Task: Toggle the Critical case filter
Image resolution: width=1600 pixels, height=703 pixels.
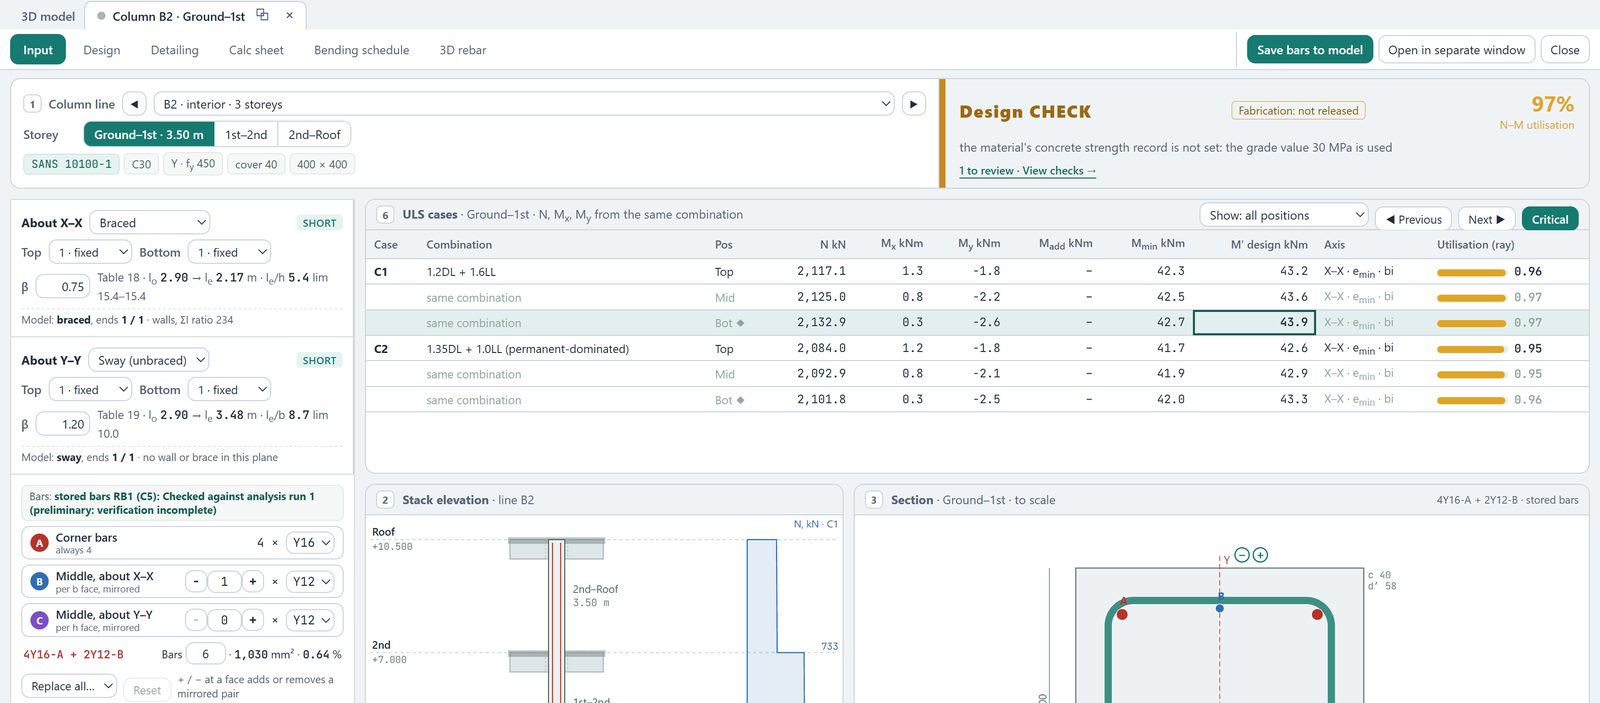Action: click(1550, 219)
